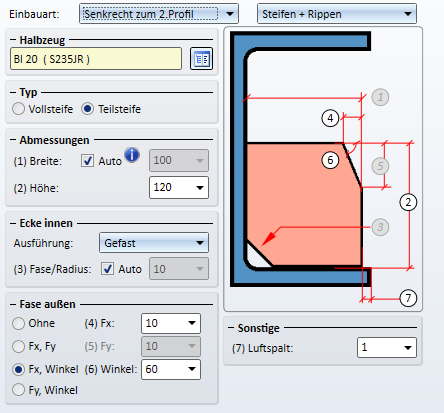Open the (5) Fy value dropdown
This screenshot has width=444, height=413.
[x=171, y=346]
